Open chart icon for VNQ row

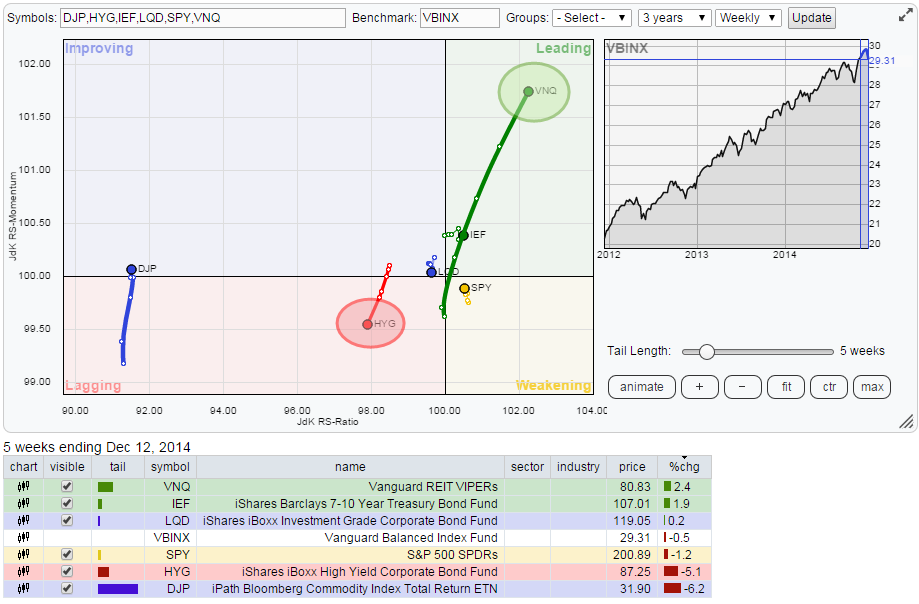coord(23,486)
